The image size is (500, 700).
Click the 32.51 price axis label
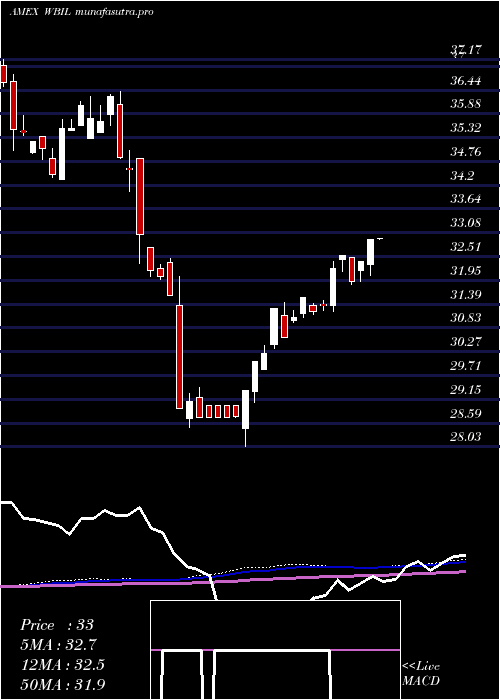tap(466, 247)
